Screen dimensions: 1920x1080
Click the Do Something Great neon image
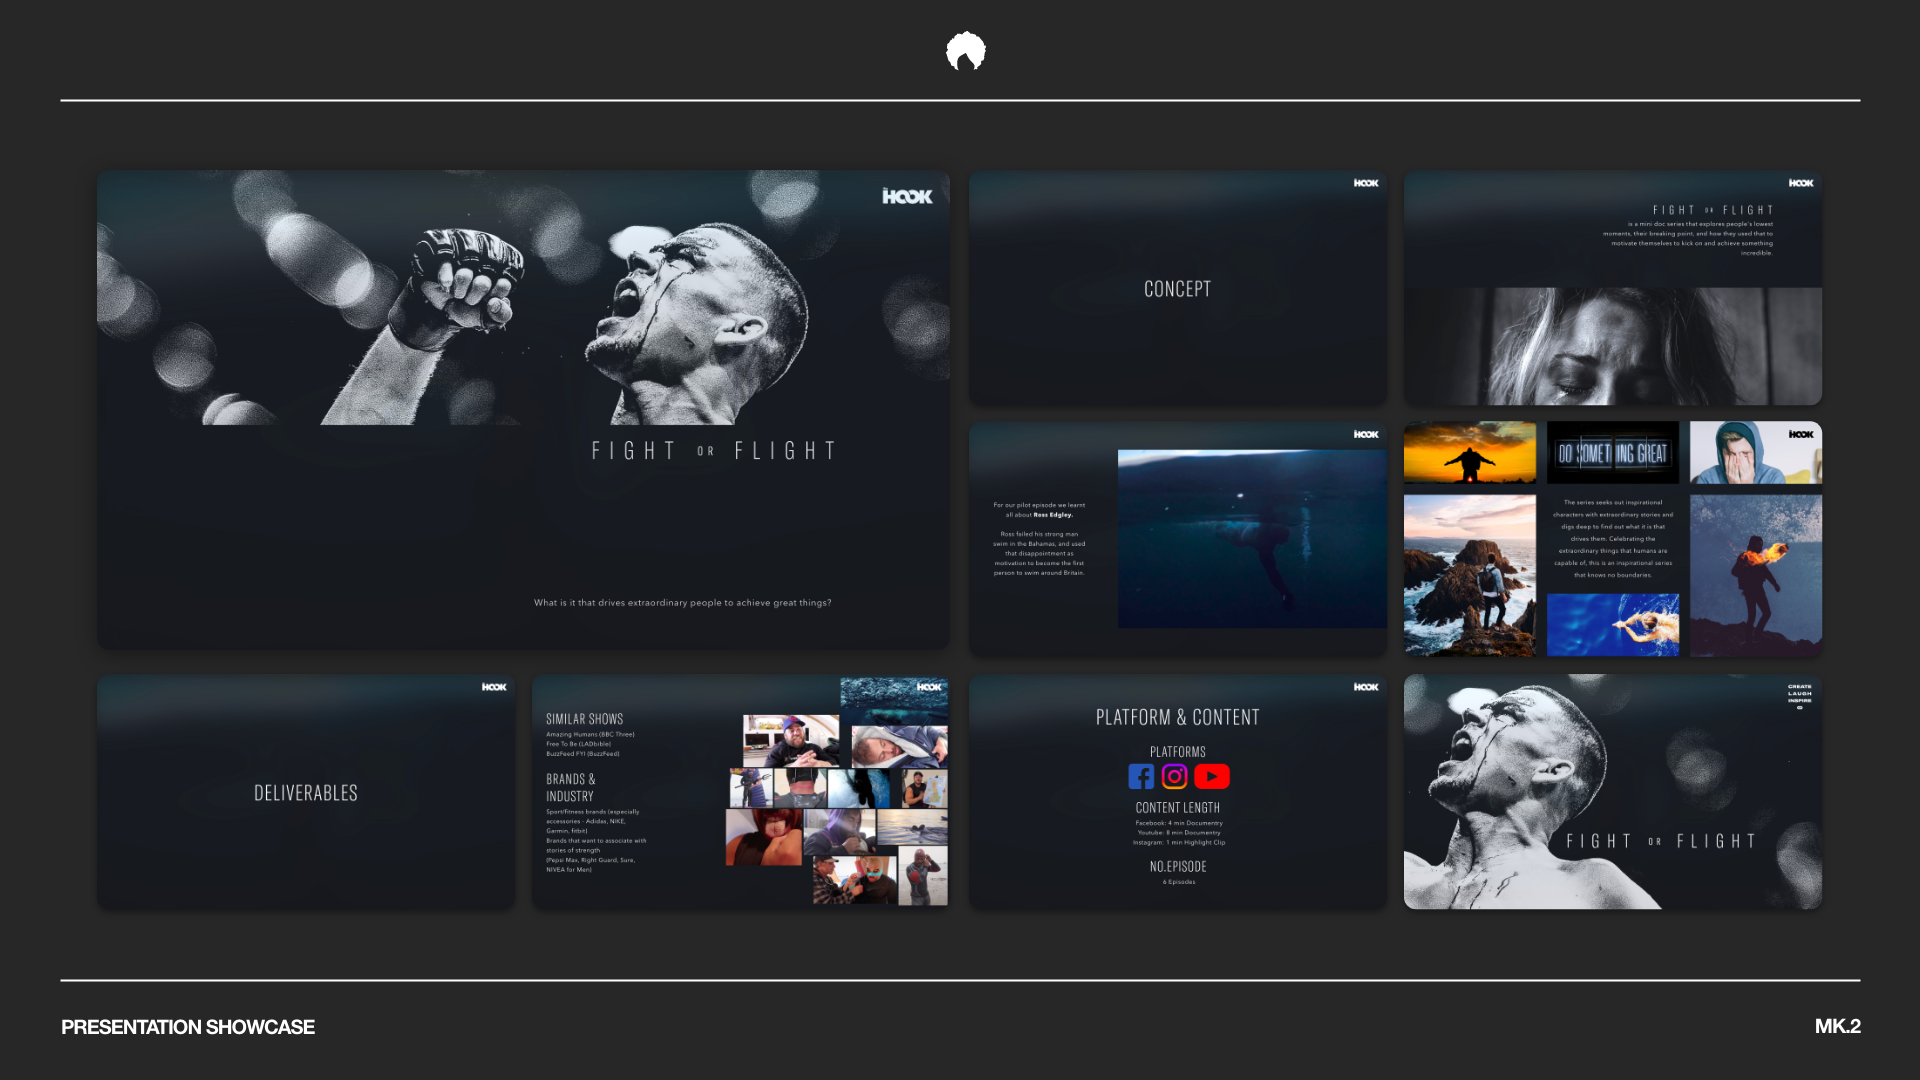pyautogui.click(x=1612, y=454)
